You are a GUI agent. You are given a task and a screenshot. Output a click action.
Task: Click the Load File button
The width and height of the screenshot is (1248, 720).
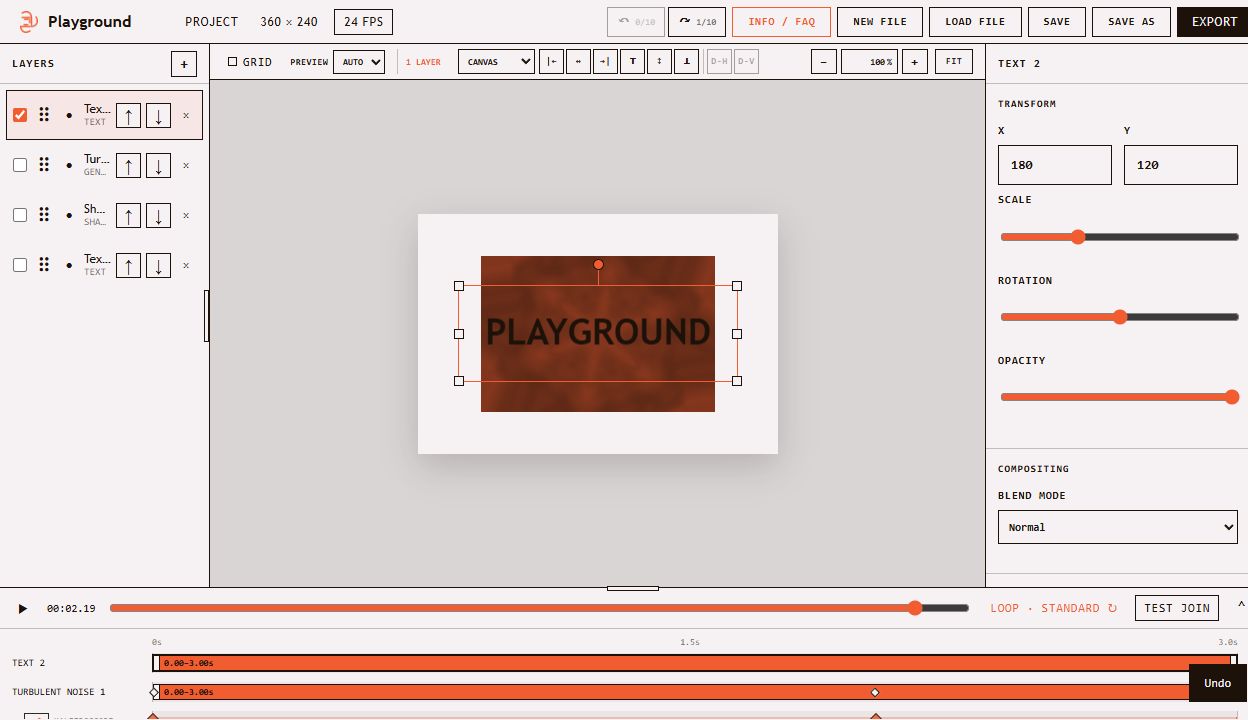[x=975, y=22]
